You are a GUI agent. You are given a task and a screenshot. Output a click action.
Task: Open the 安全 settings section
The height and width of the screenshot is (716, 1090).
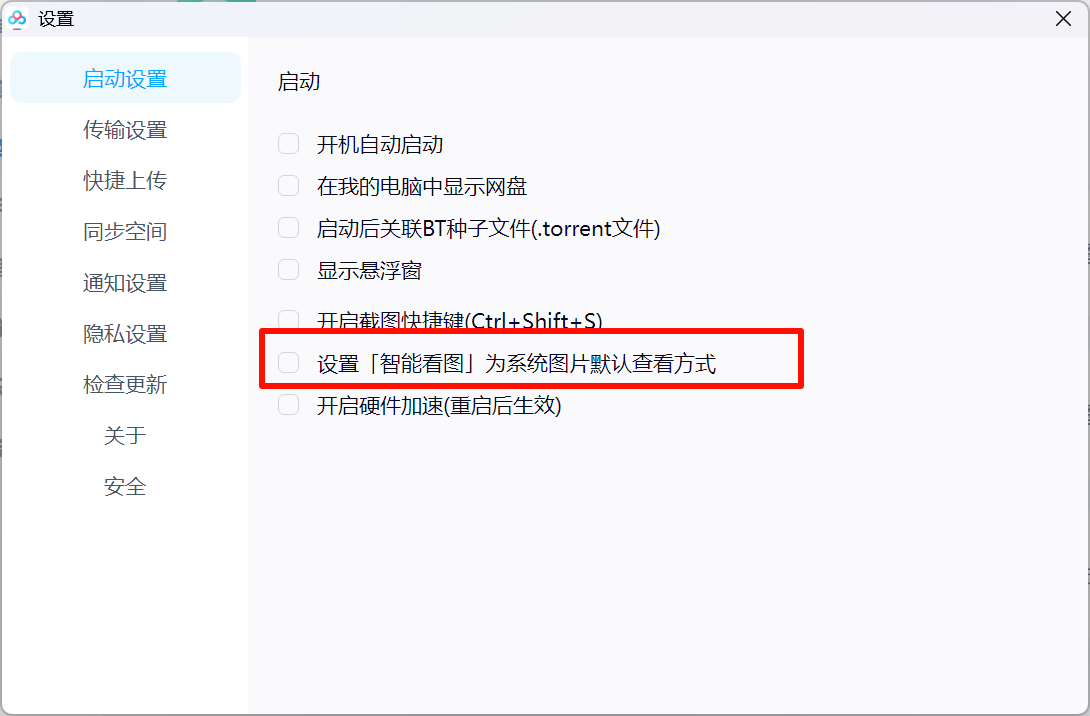tap(125, 486)
